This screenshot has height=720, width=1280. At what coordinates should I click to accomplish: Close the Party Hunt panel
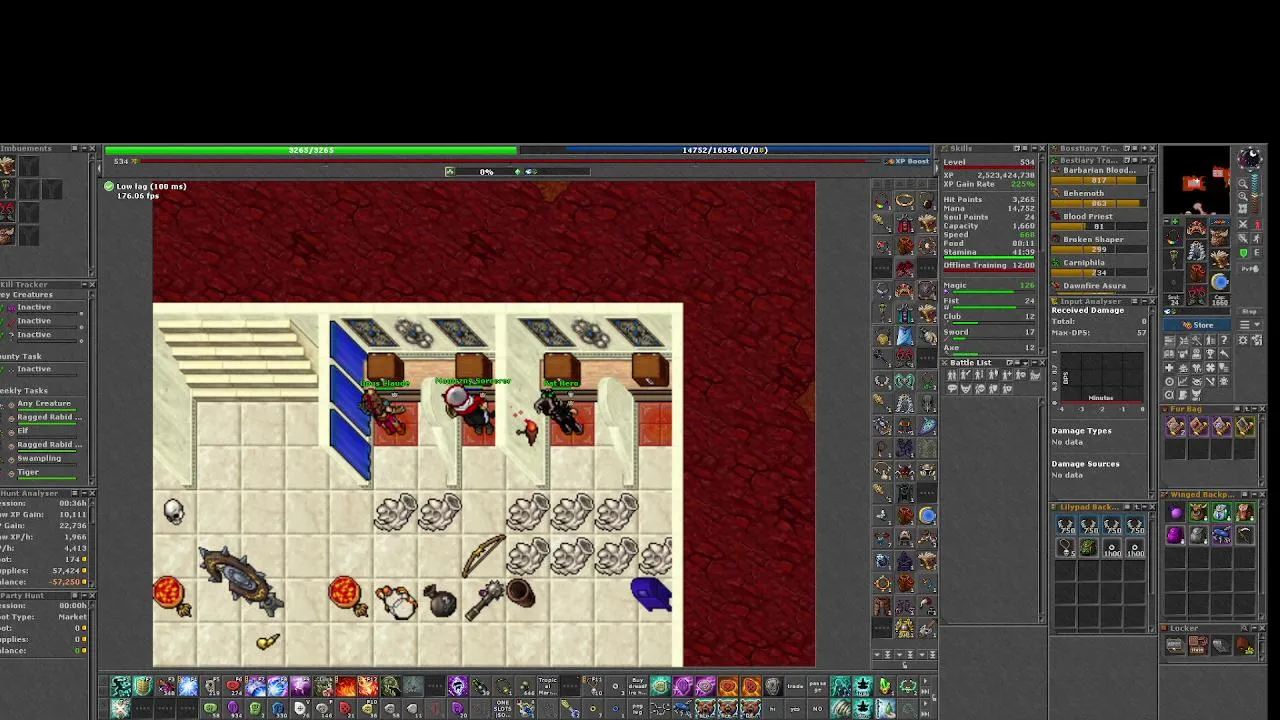pyautogui.click(x=92, y=595)
